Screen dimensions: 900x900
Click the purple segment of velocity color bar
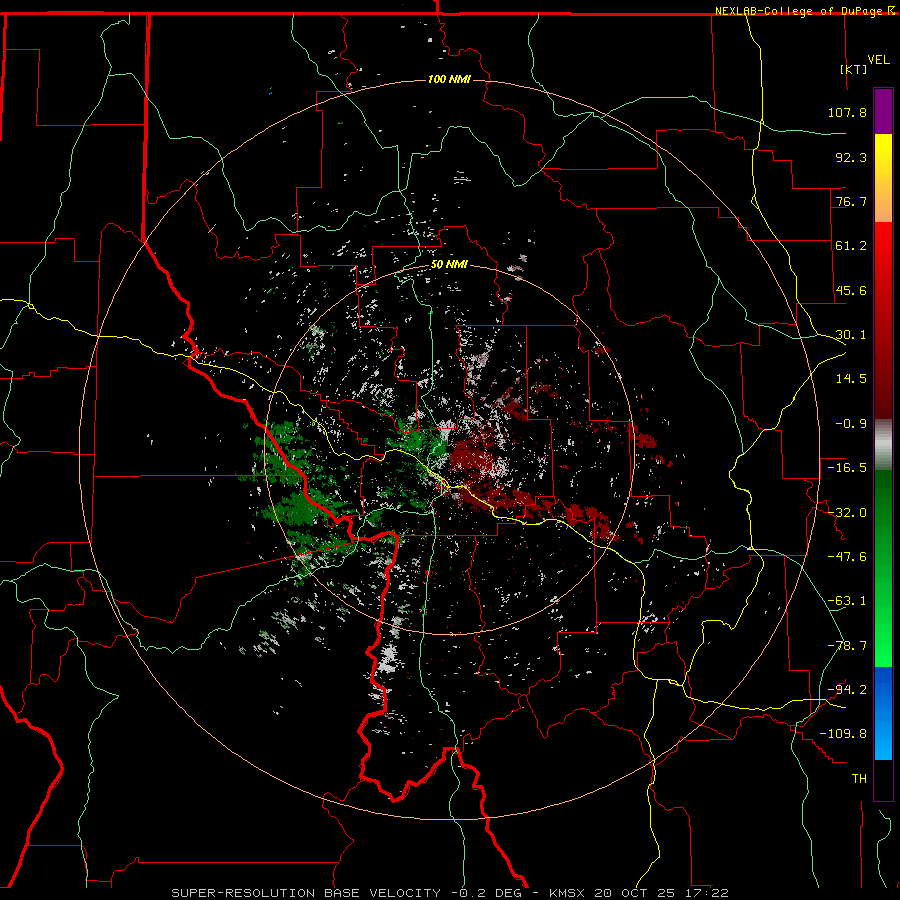(883, 111)
